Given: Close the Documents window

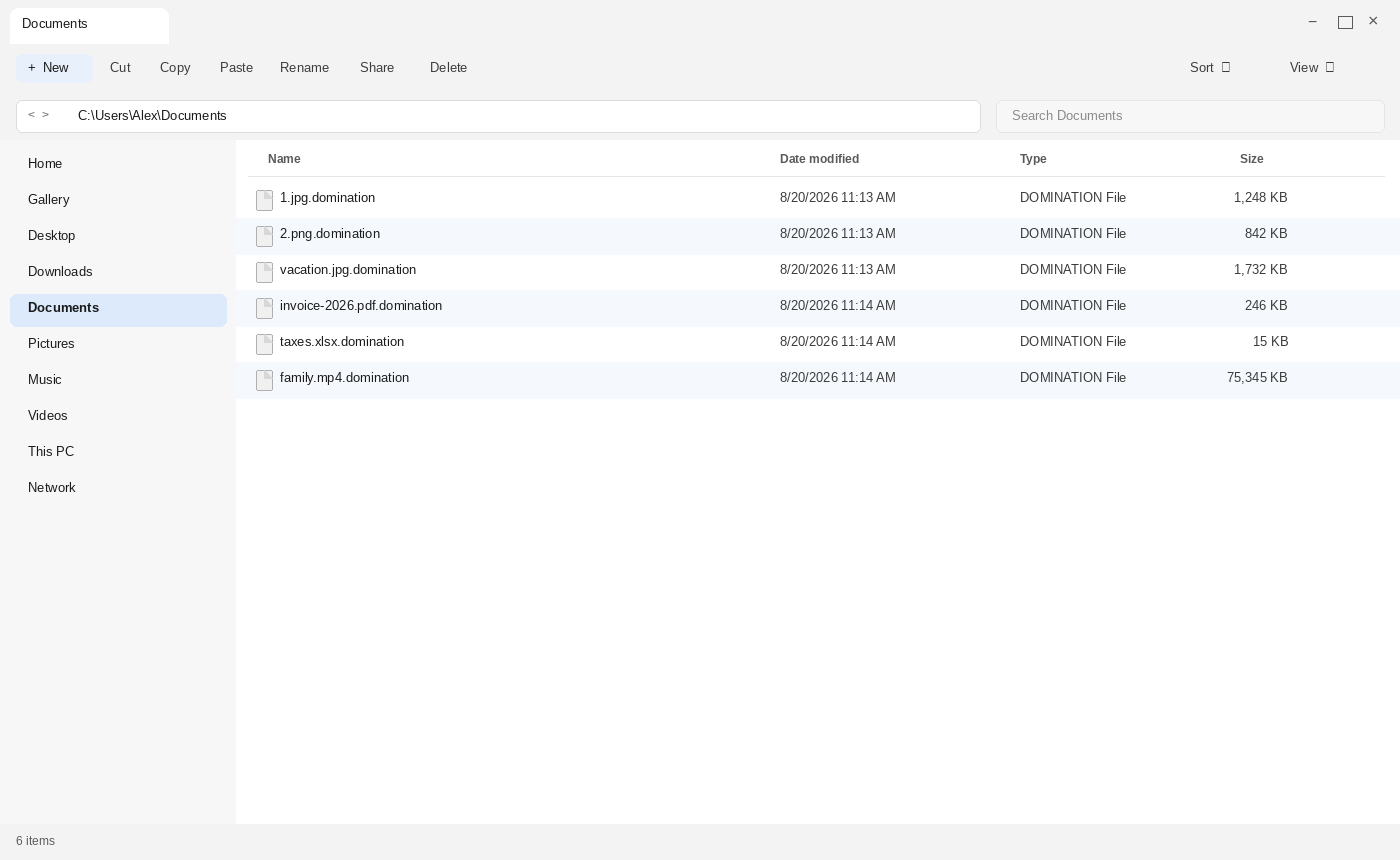Looking at the screenshot, I should (1373, 21).
